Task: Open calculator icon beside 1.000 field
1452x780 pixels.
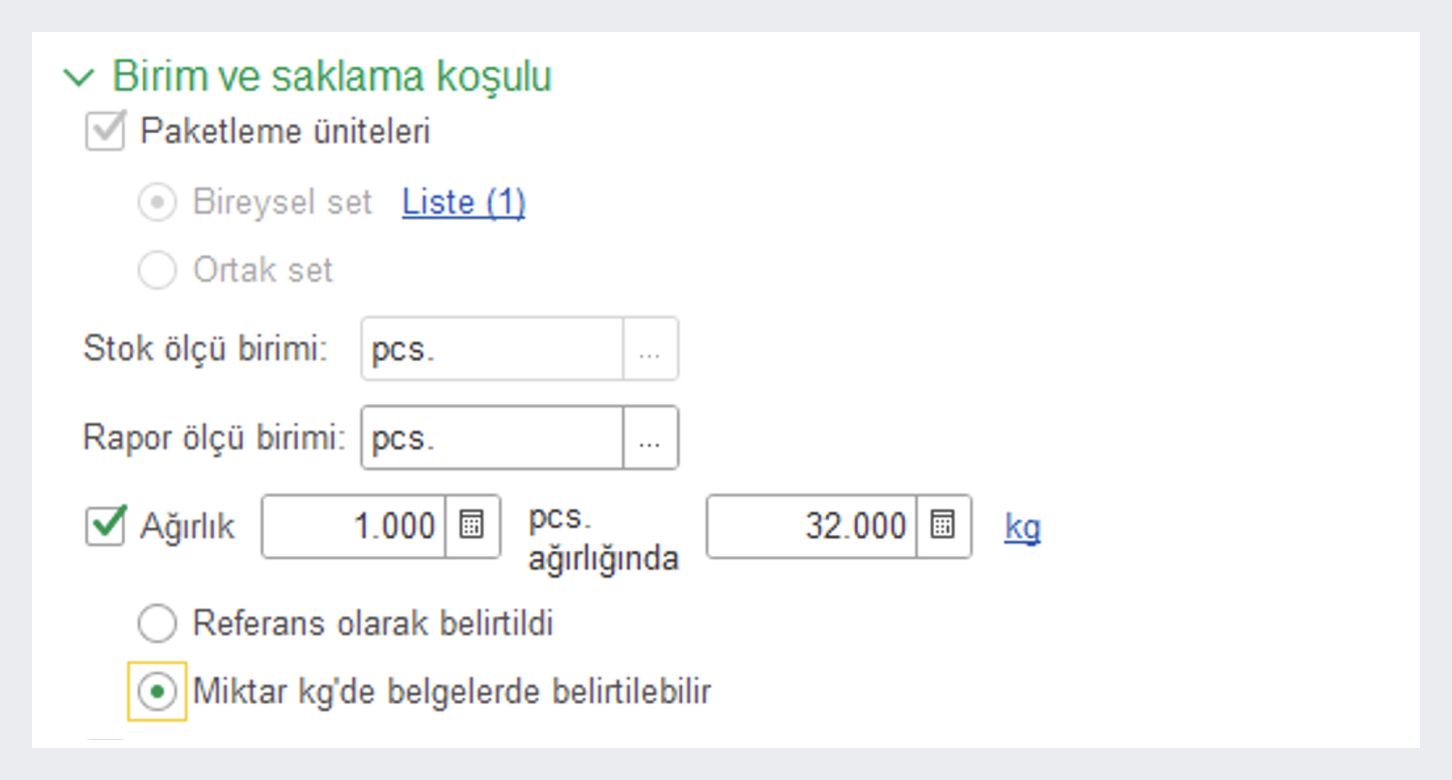Action: pos(472,526)
